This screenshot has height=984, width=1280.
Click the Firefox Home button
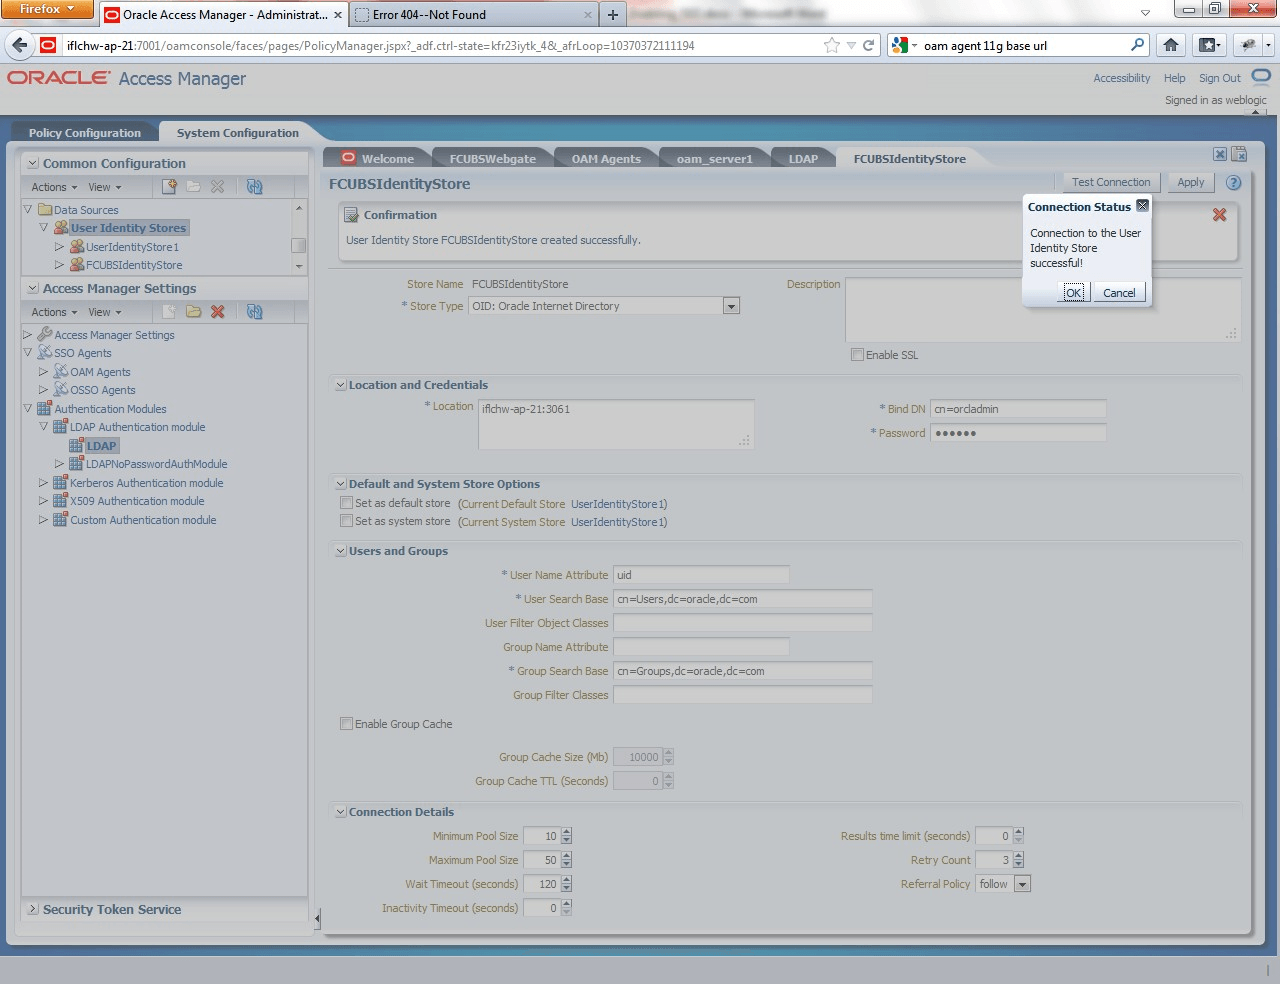click(1171, 45)
